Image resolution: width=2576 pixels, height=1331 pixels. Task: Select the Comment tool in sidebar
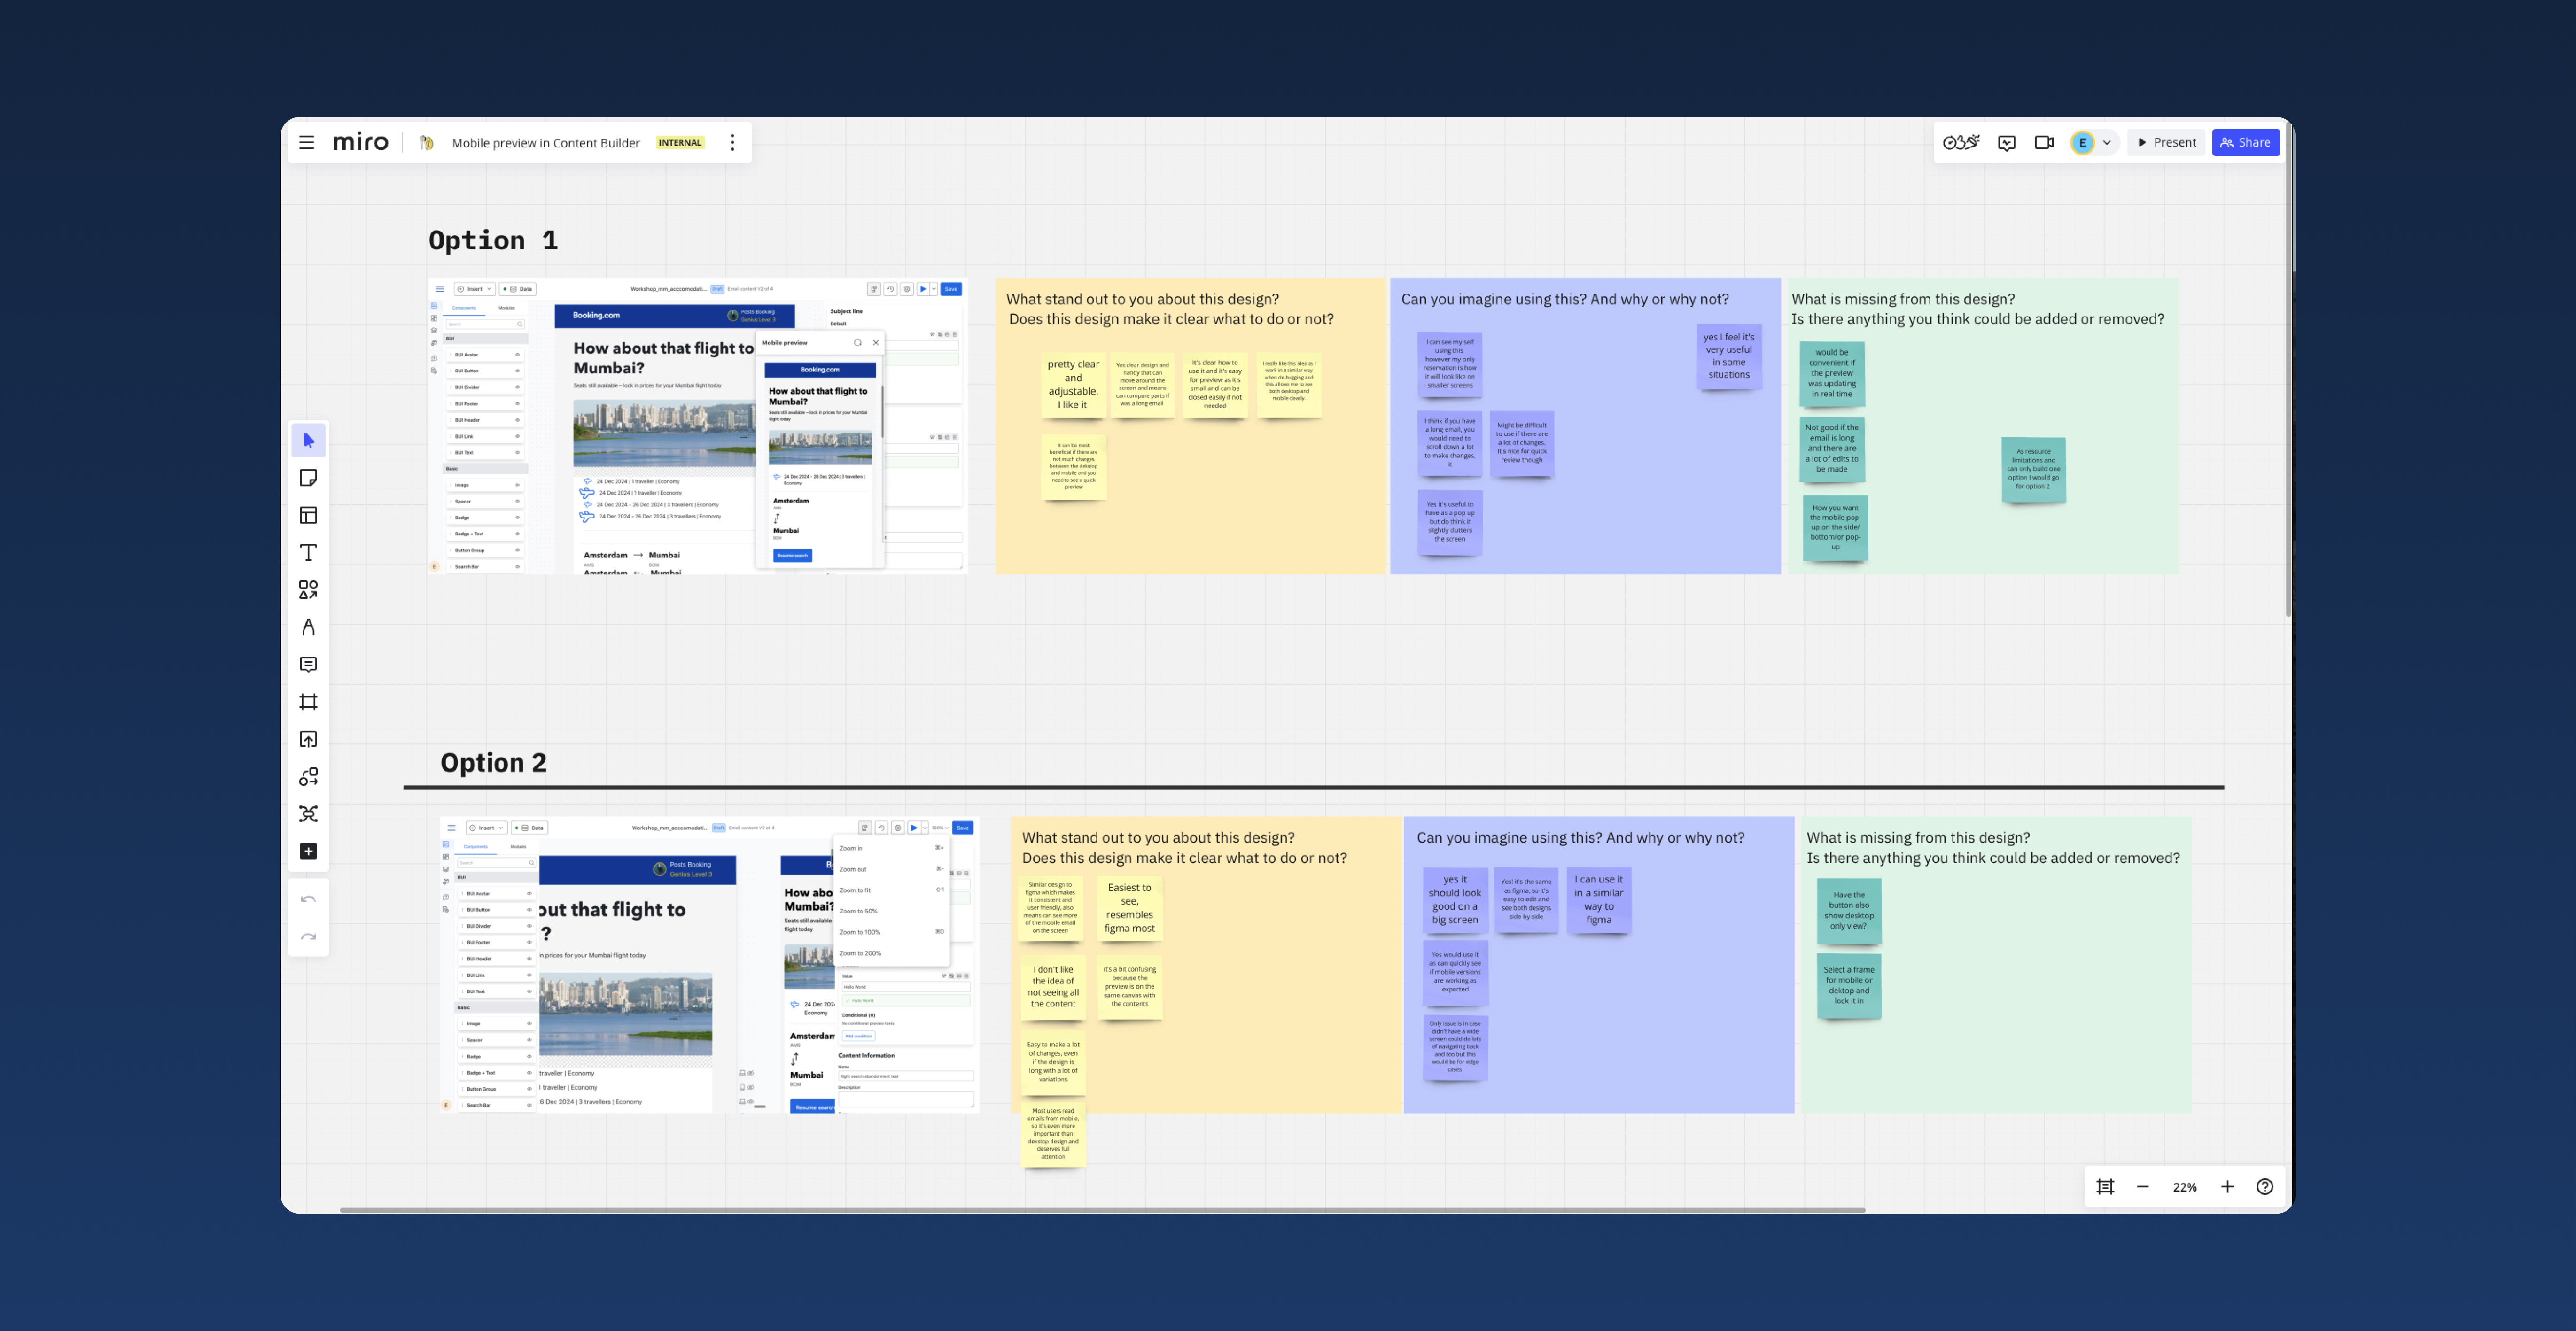(309, 665)
